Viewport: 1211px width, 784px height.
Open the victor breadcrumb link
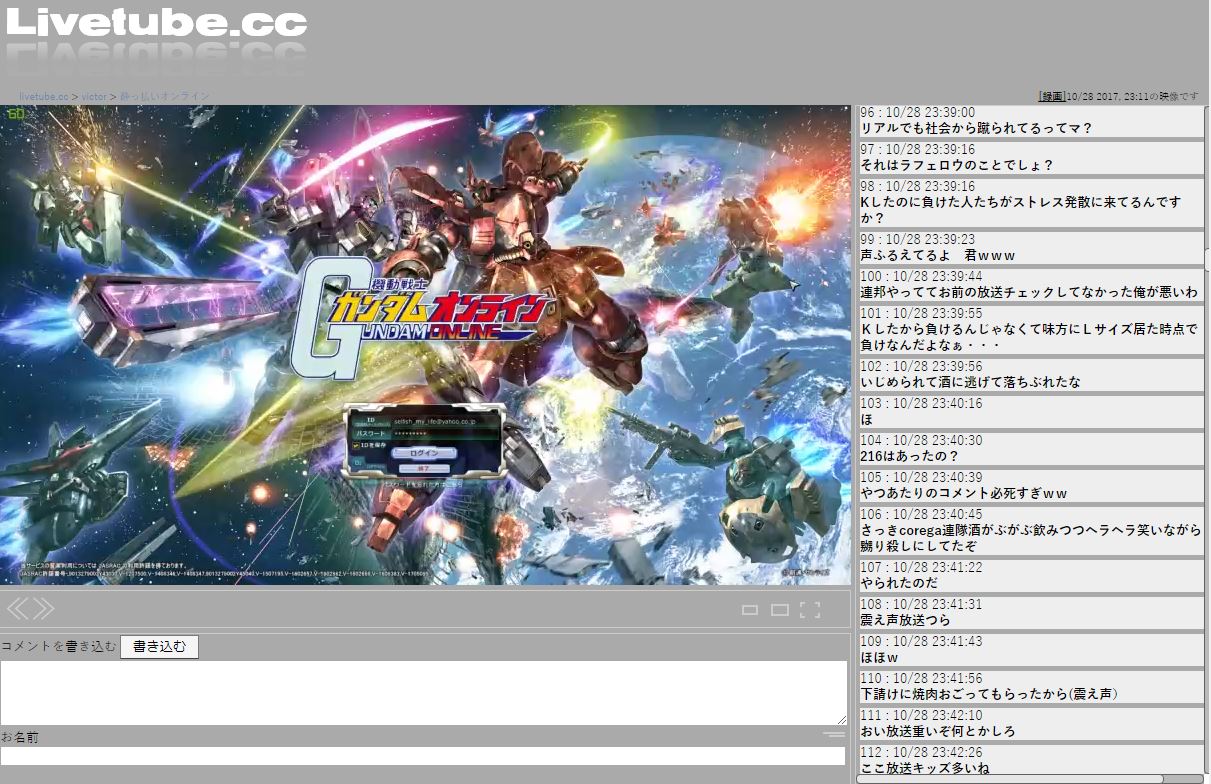coord(94,96)
